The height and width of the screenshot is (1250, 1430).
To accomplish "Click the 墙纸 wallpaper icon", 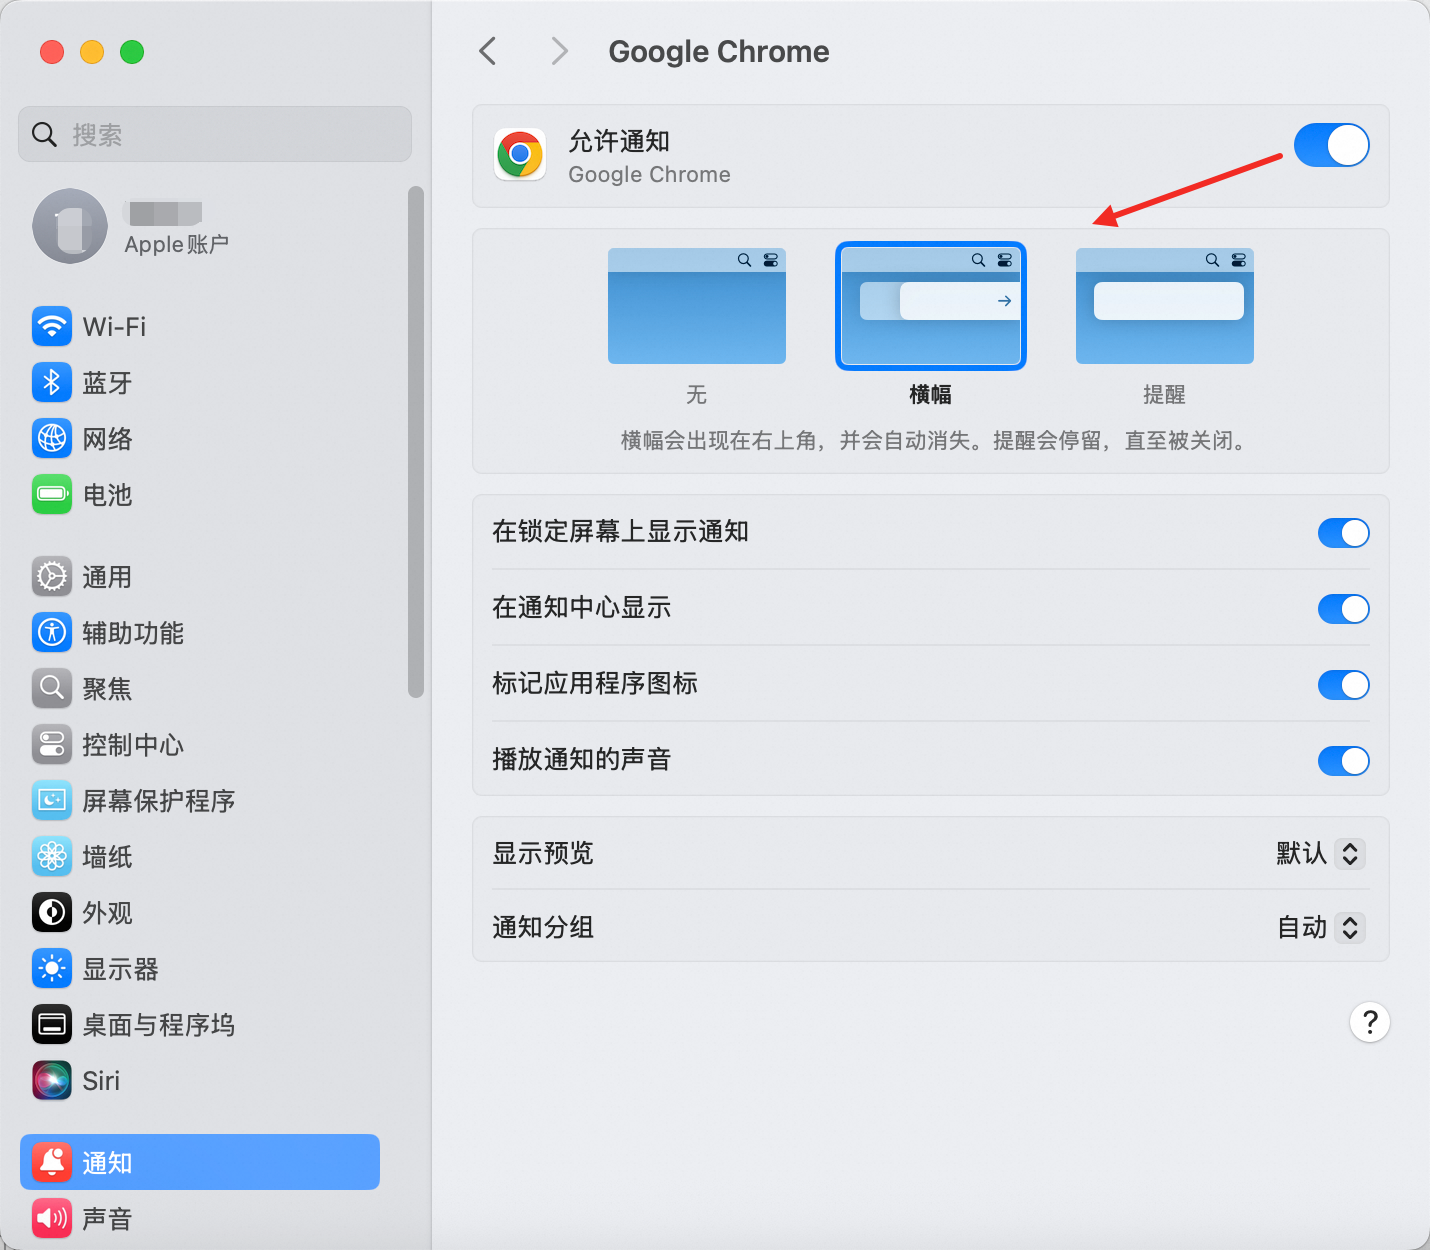I will 52,857.
